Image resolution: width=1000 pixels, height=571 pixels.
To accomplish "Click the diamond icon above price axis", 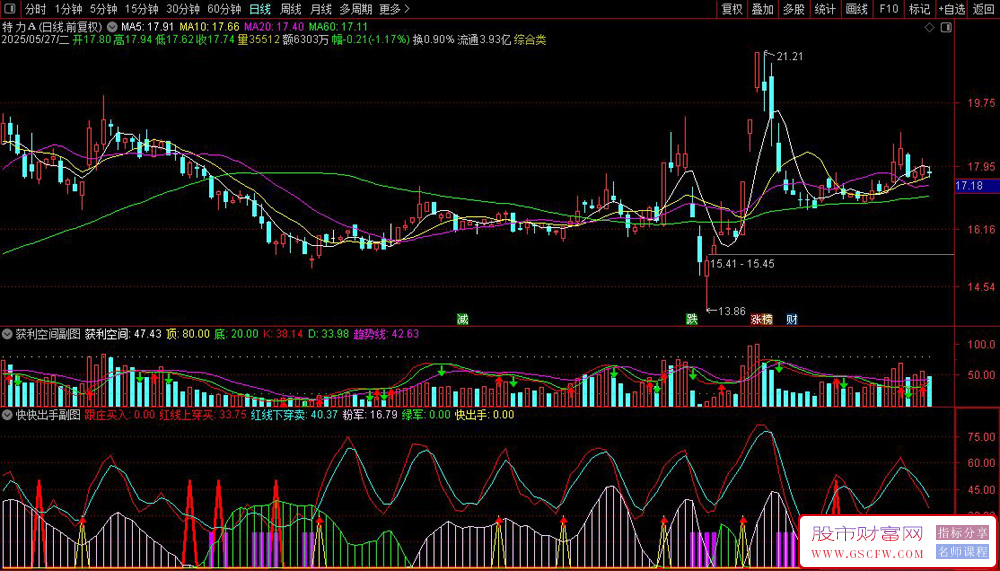I will [929, 28].
